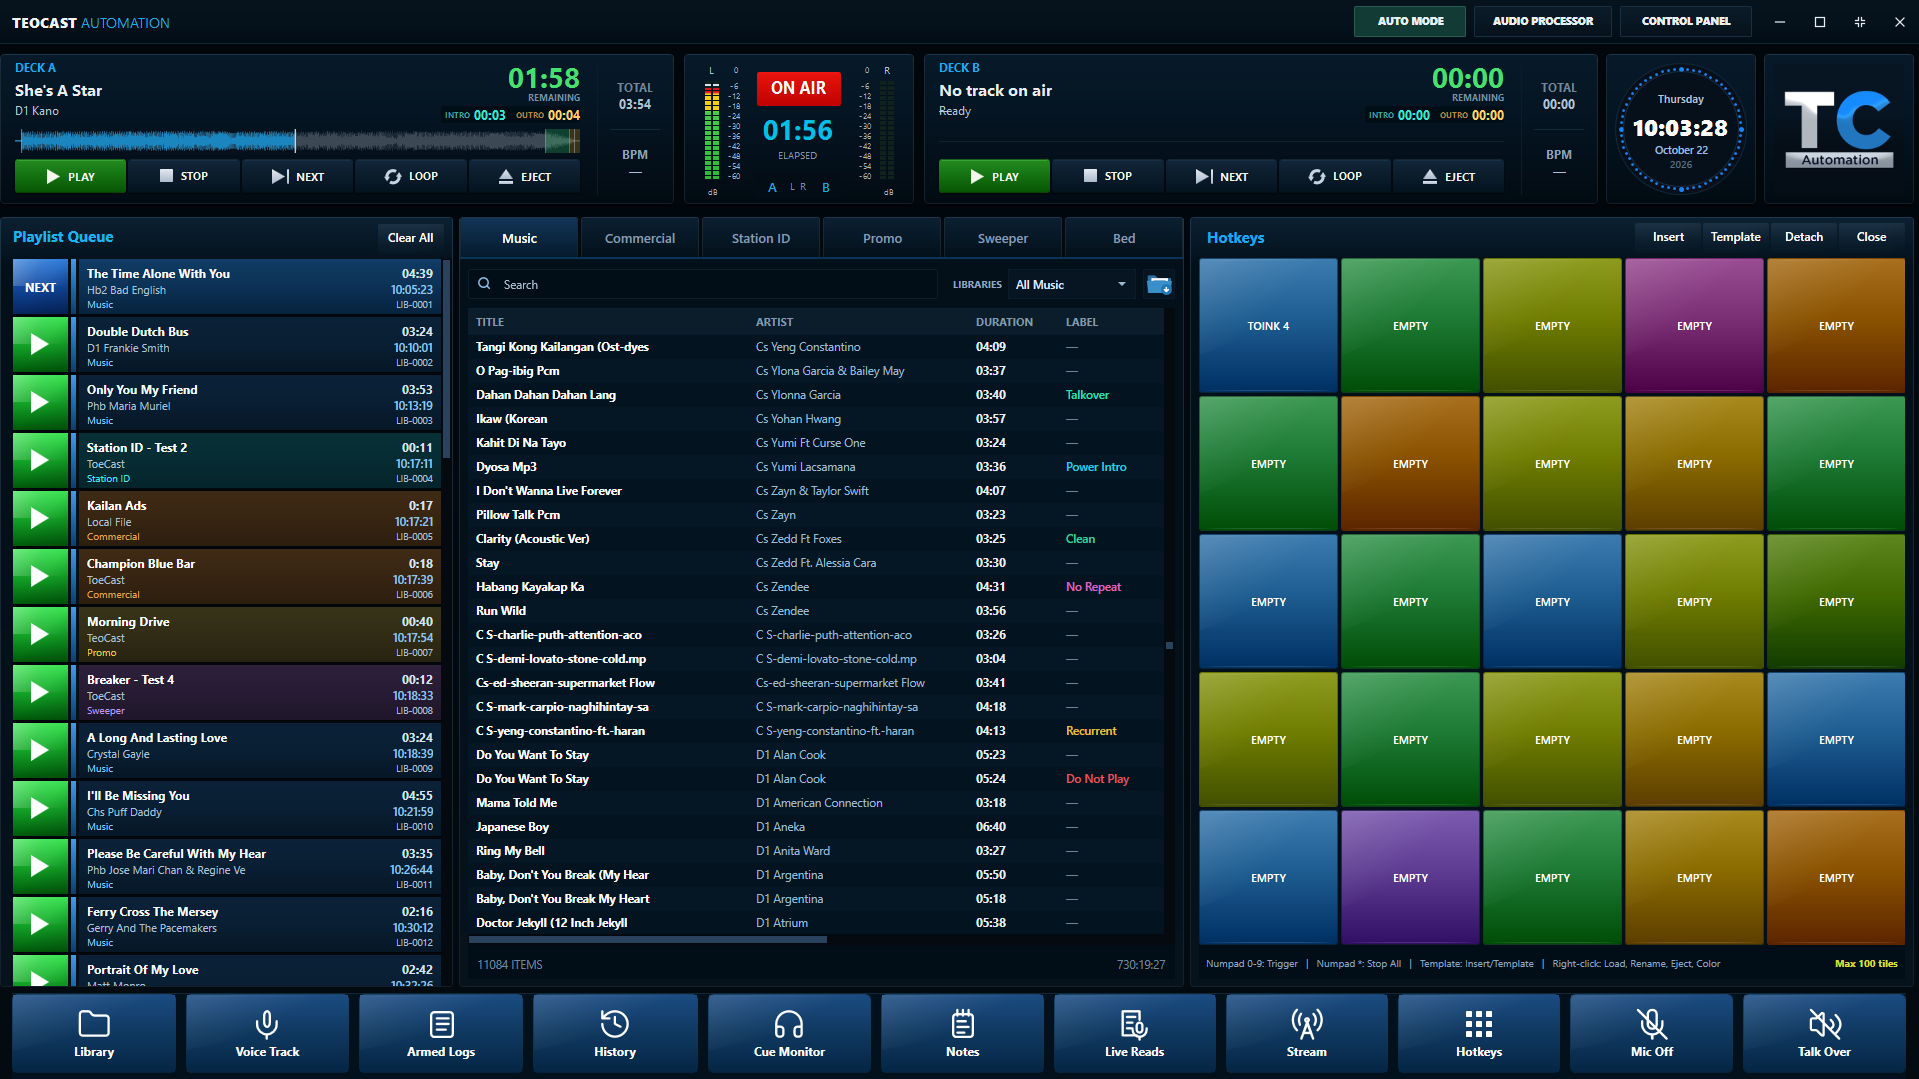Image resolution: width=1919 pixels, height=1079 pixels.
Task: Clear all items in Playlist Queue
Action: (x=410, y=237)
